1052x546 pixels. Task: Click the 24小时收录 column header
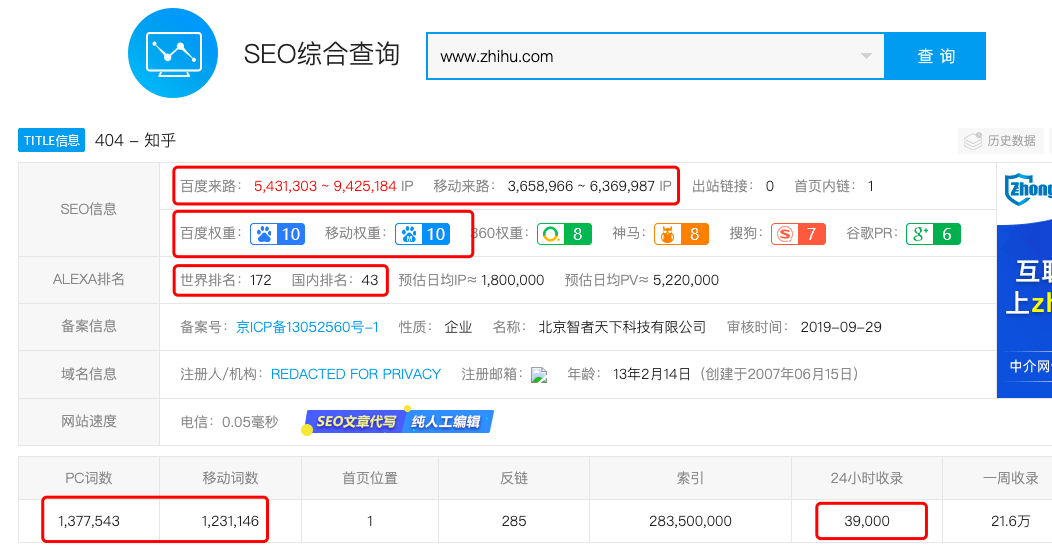(867, 478)
